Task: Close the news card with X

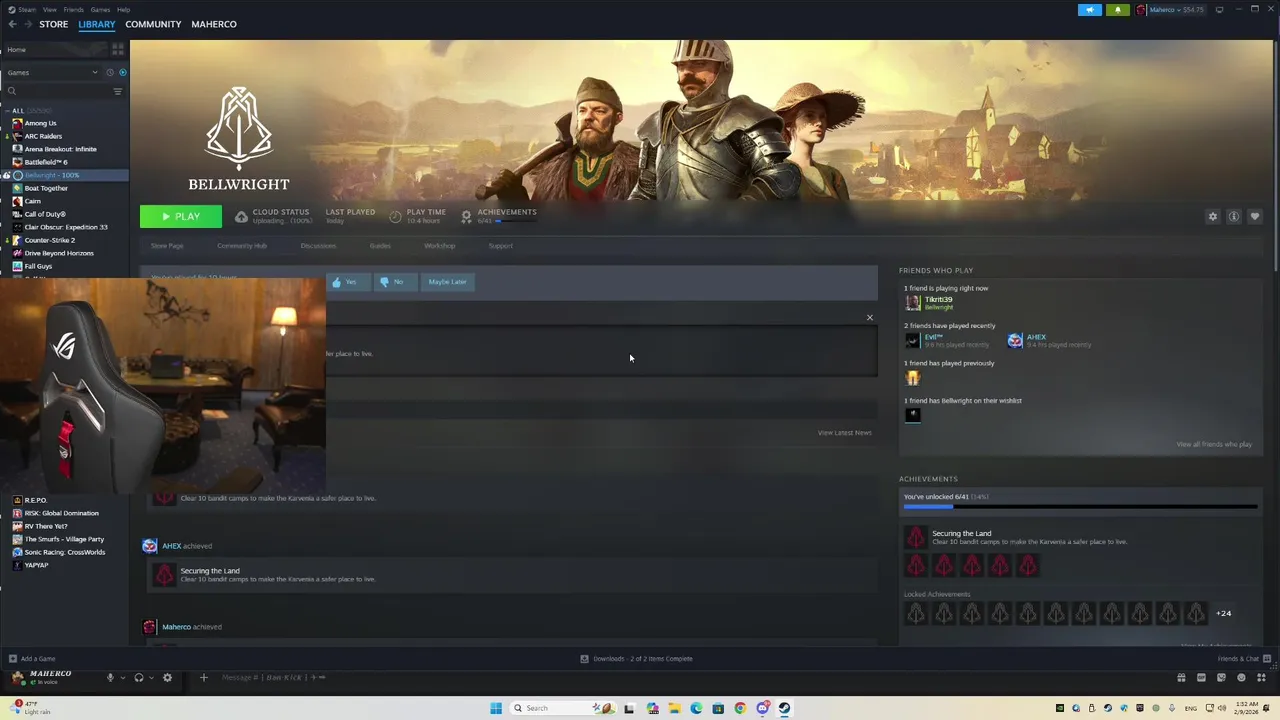Action: (869, 317)
